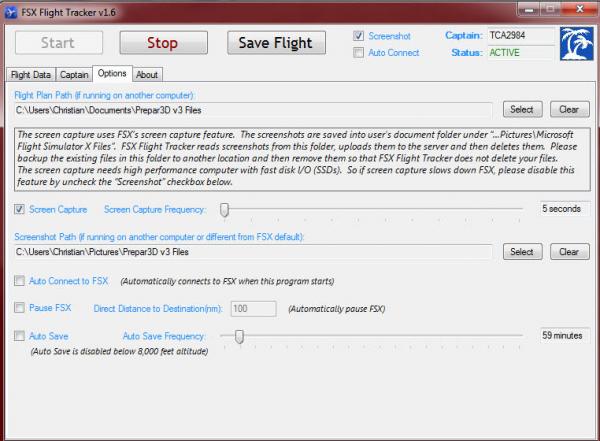Enable Auto Connect to FSX option
Viewport: 600px width, 441px height.
coord(20,281)
